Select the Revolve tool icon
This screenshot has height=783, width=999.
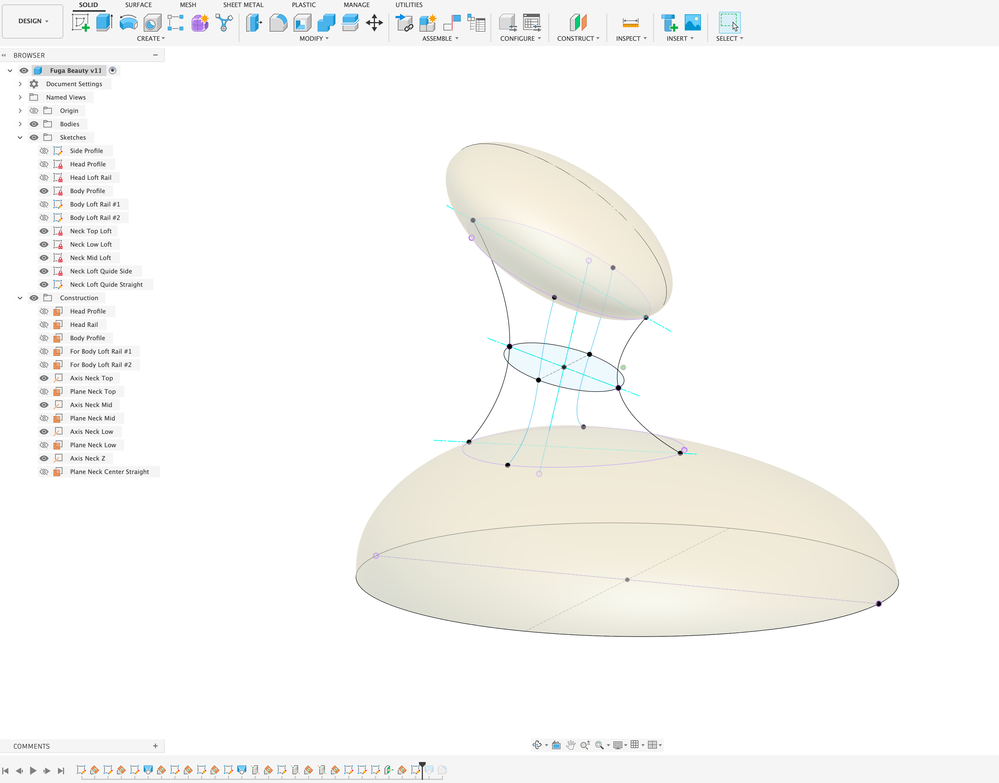[128, 23]
